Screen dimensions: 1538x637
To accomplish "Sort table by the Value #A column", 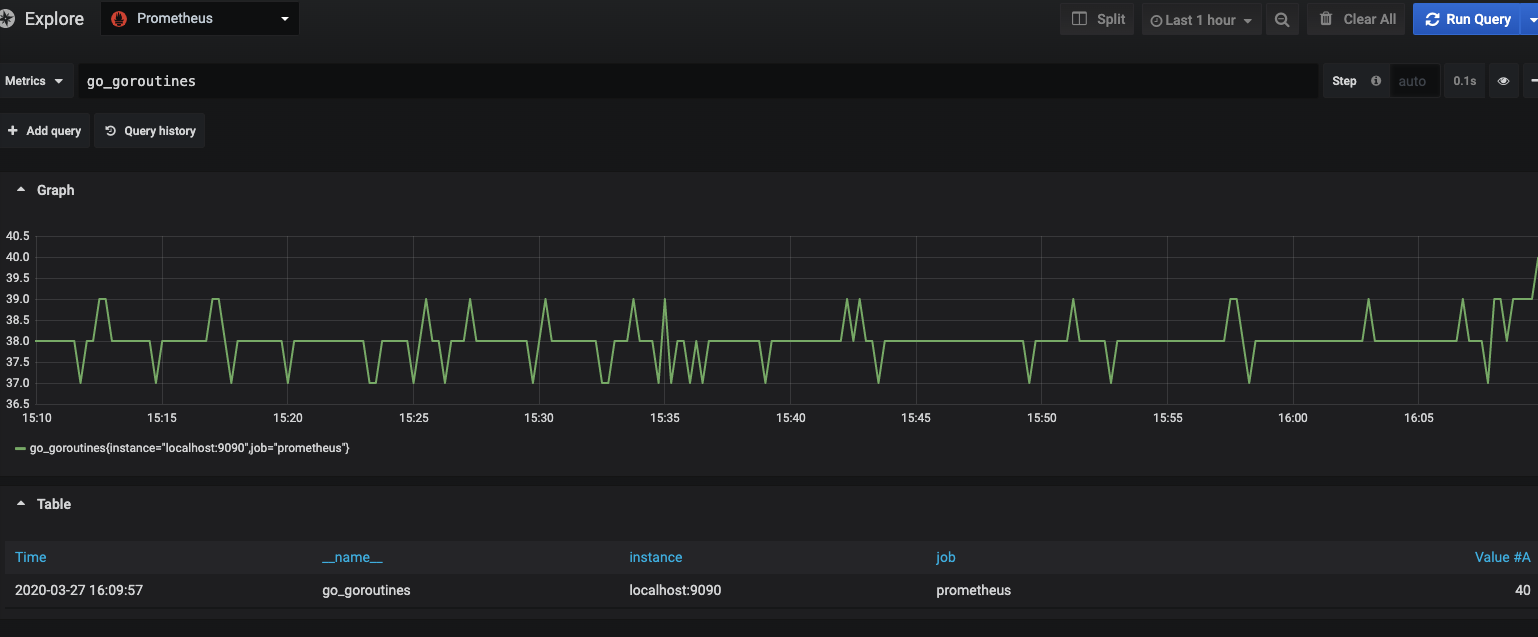I will tap(1502, 557).
